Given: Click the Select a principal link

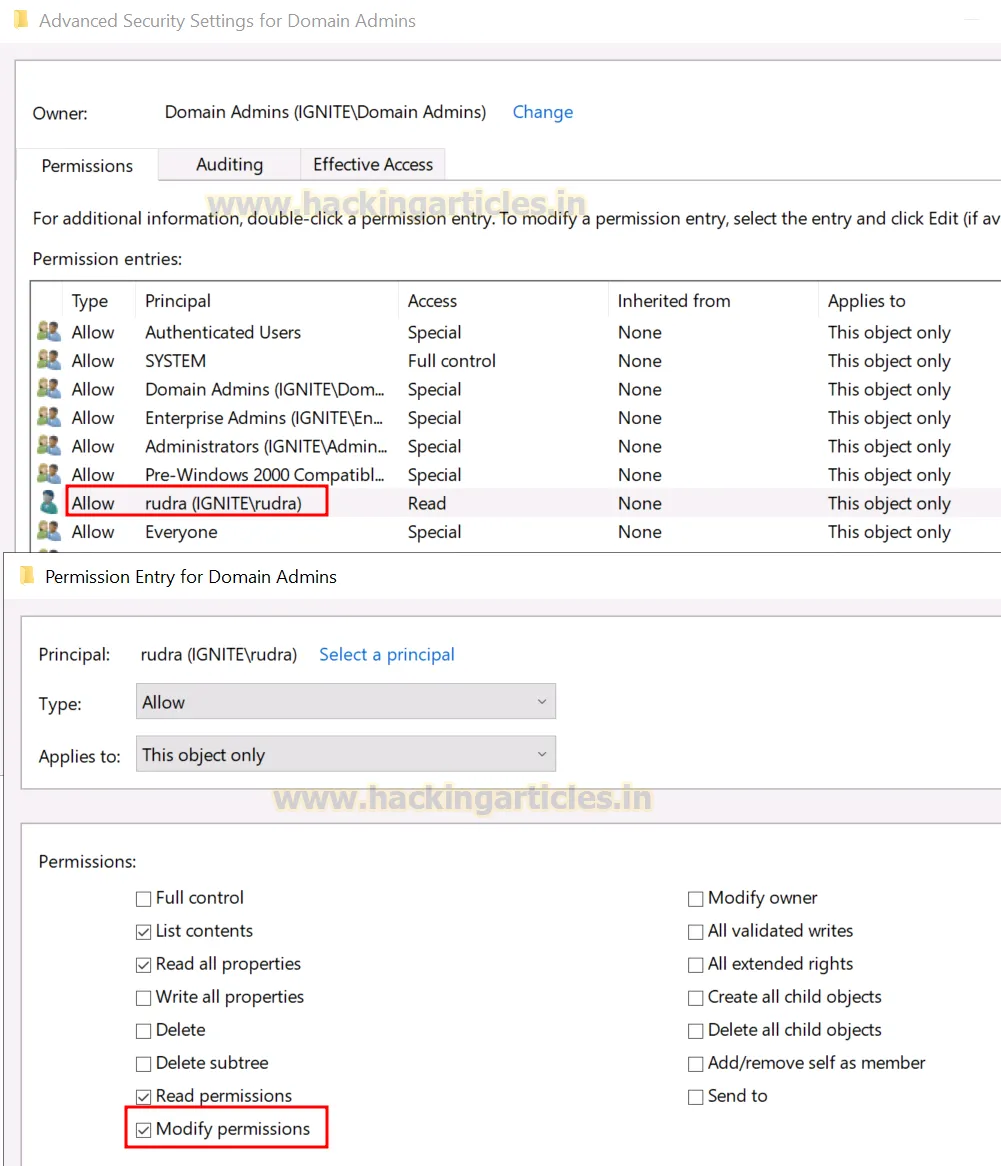Looking at the screenshot, I should pyautogui.click(x=386, y=654).
